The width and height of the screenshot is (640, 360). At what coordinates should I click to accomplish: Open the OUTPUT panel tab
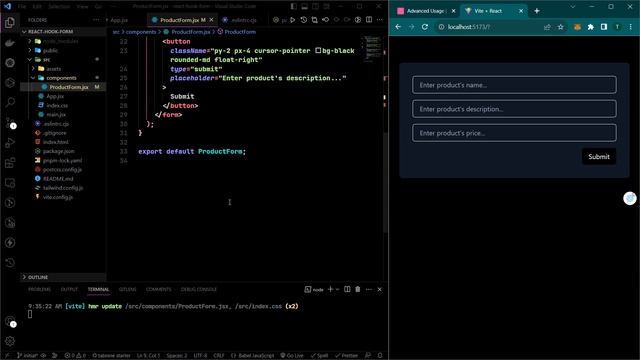point(69,289)
